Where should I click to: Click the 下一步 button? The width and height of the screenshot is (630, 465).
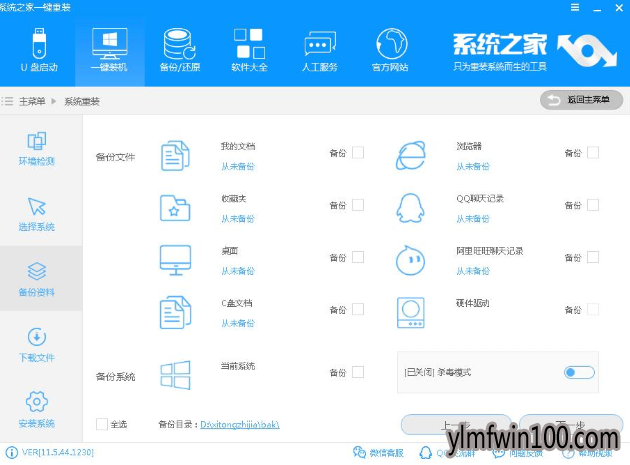[571, 424]
